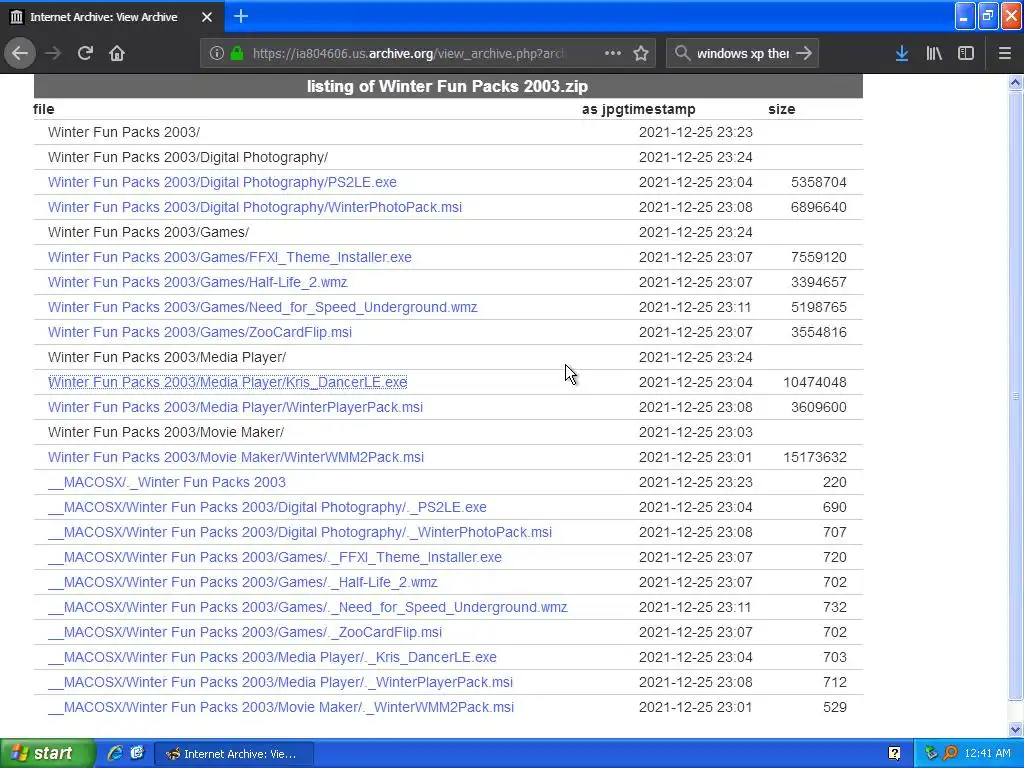The width and height of the screenshot is (1024, 768).
Task: Click the help question mark tray icon
Action: coord(894,754)
